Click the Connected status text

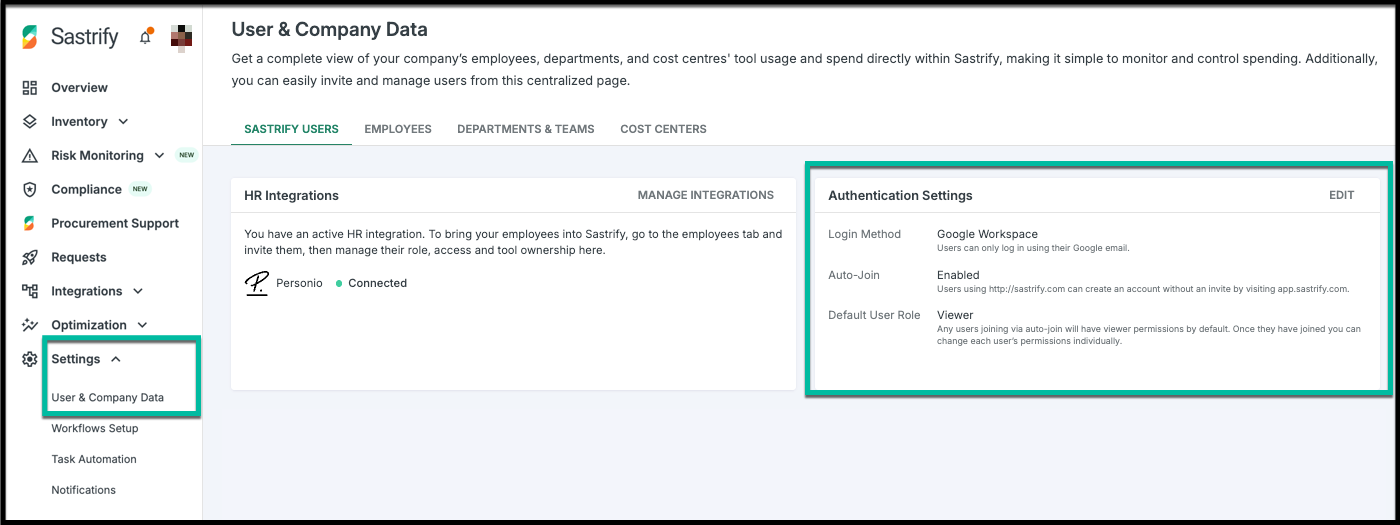377,284
